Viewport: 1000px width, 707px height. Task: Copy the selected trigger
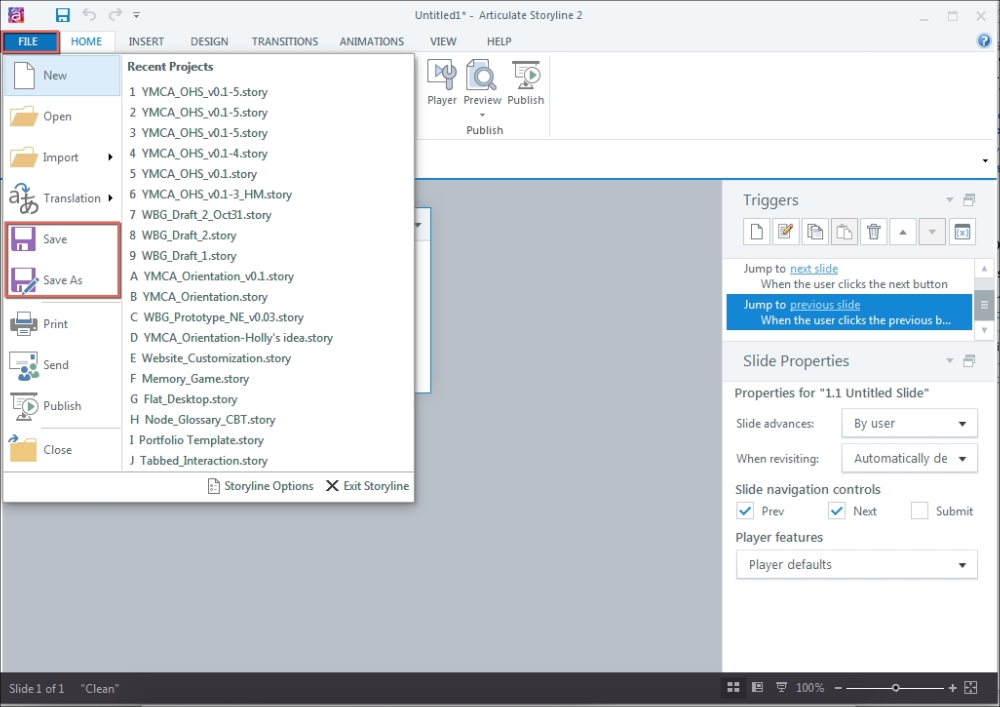click(x=815, y=231)
